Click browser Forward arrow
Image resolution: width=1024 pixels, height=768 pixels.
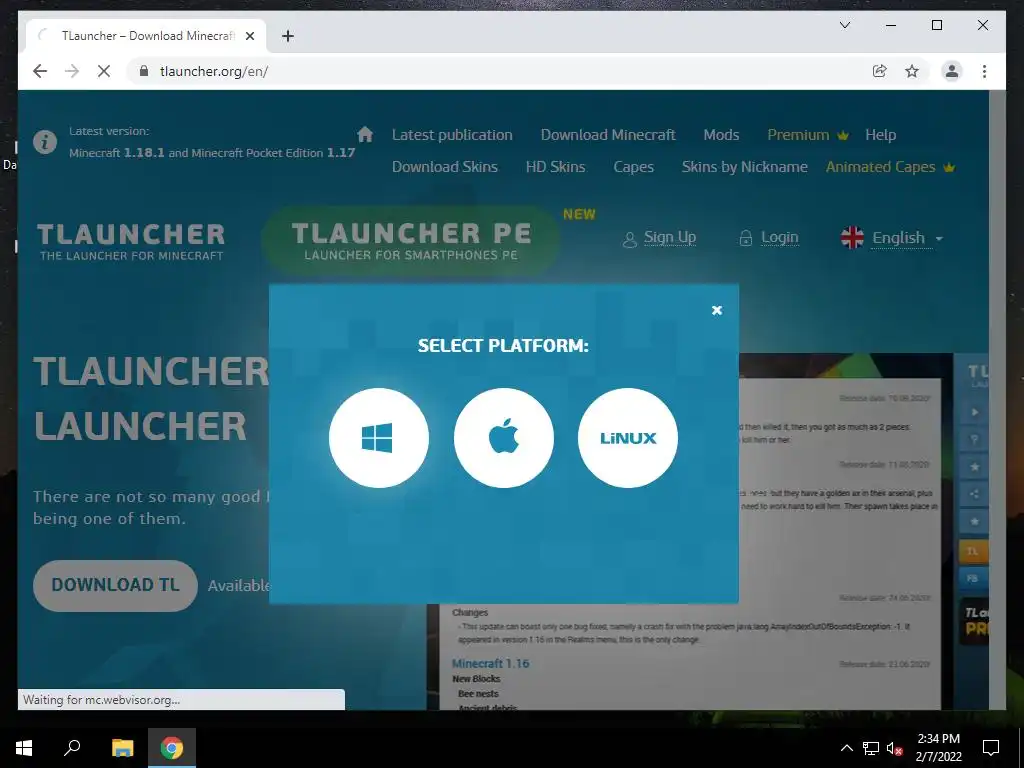[72, 71]
